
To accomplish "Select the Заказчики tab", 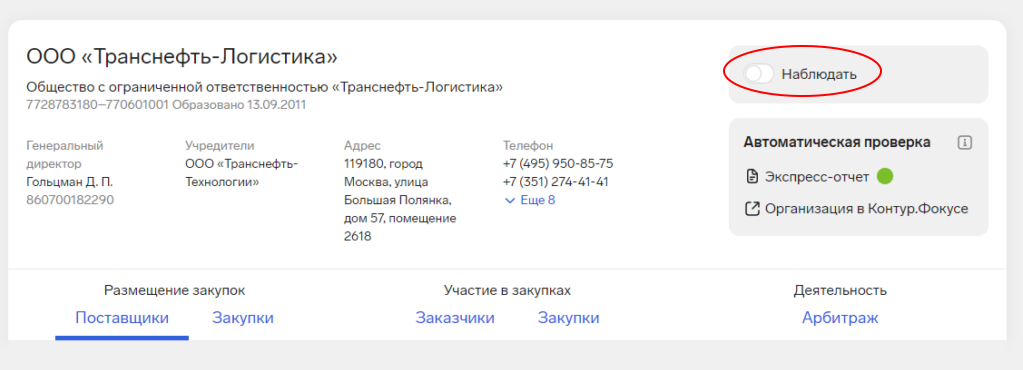I will click(455, 318).
